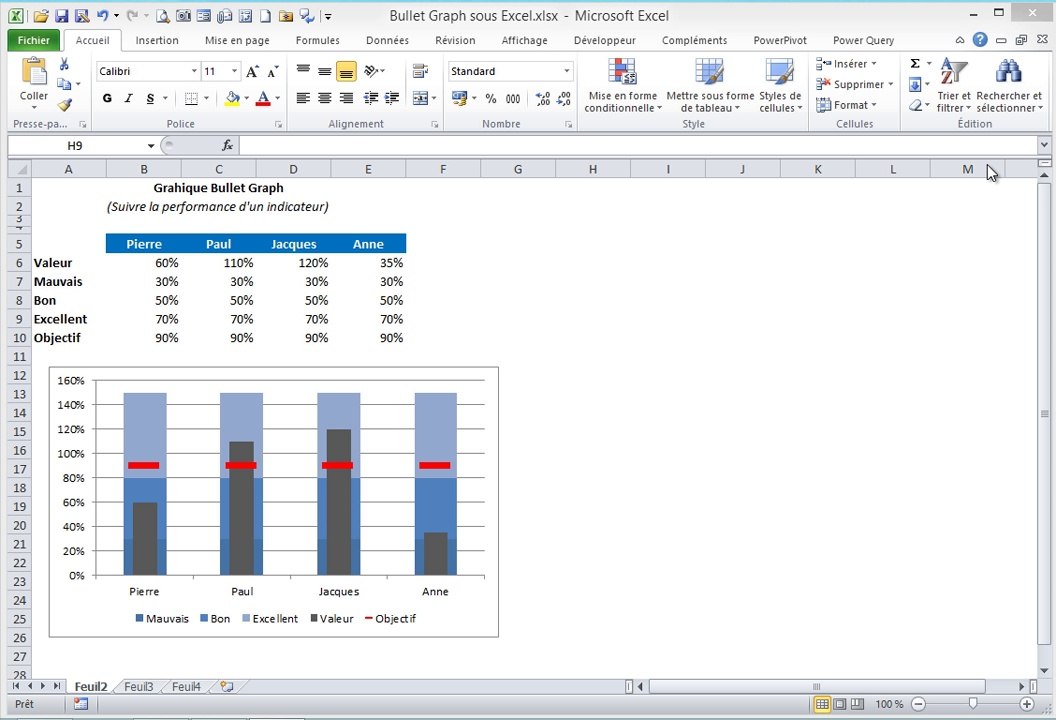
Task: Click the AutoSum sigma icon
Action: 915,63
